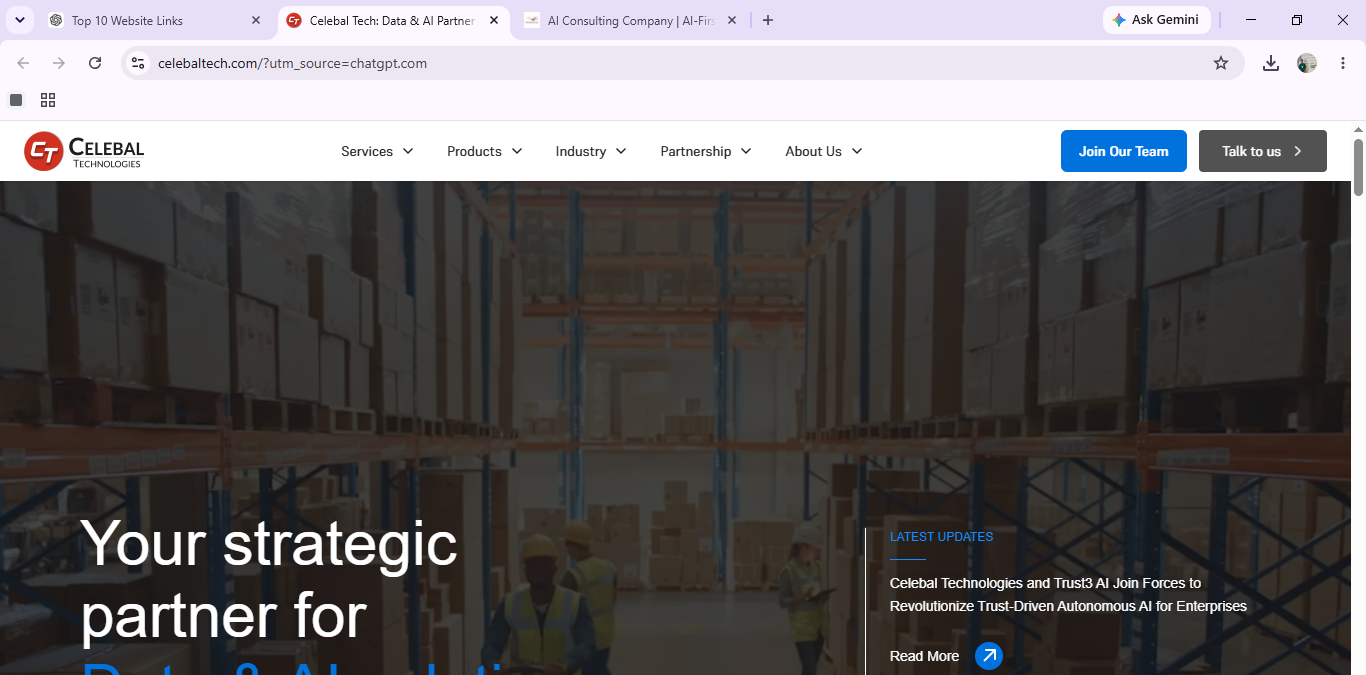Image resolution: width=1366 pixels, height=675 pixels.
Task: View site information icon in address bar
Action: pyautogui.click(x=138, y=63)
